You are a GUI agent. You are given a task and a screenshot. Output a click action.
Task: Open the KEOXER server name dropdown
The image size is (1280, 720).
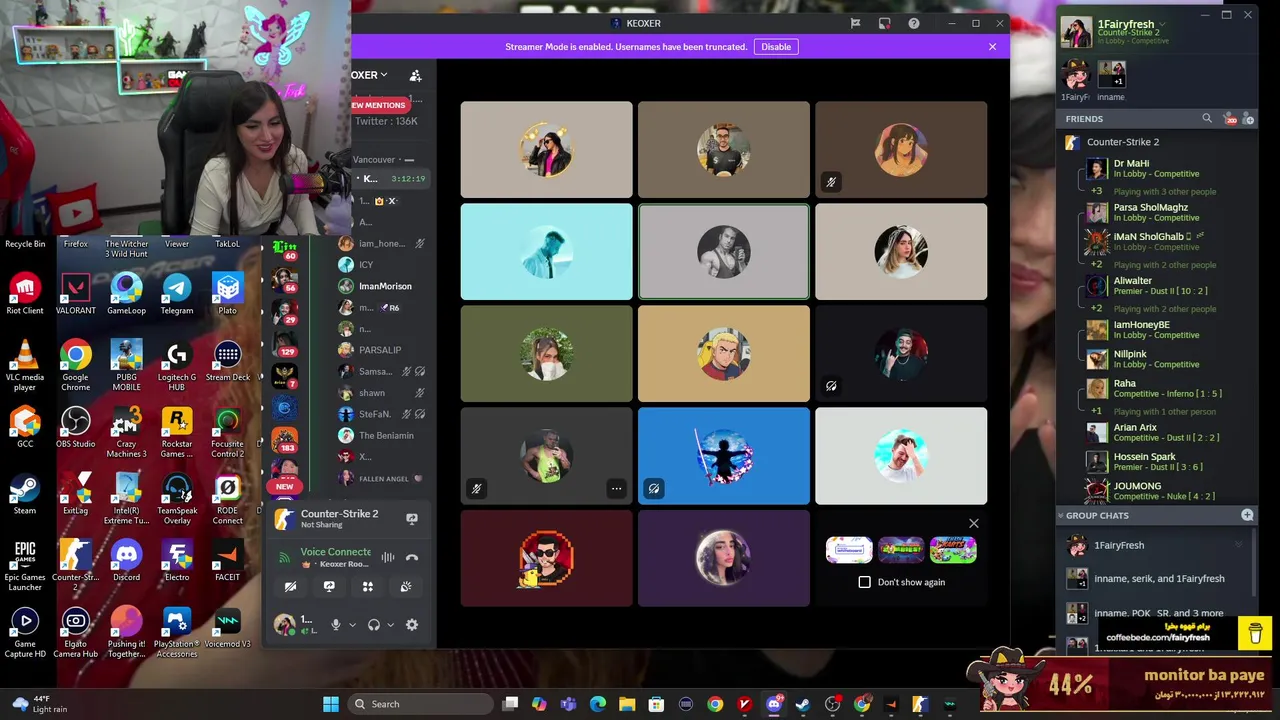(x=369, y=75)
